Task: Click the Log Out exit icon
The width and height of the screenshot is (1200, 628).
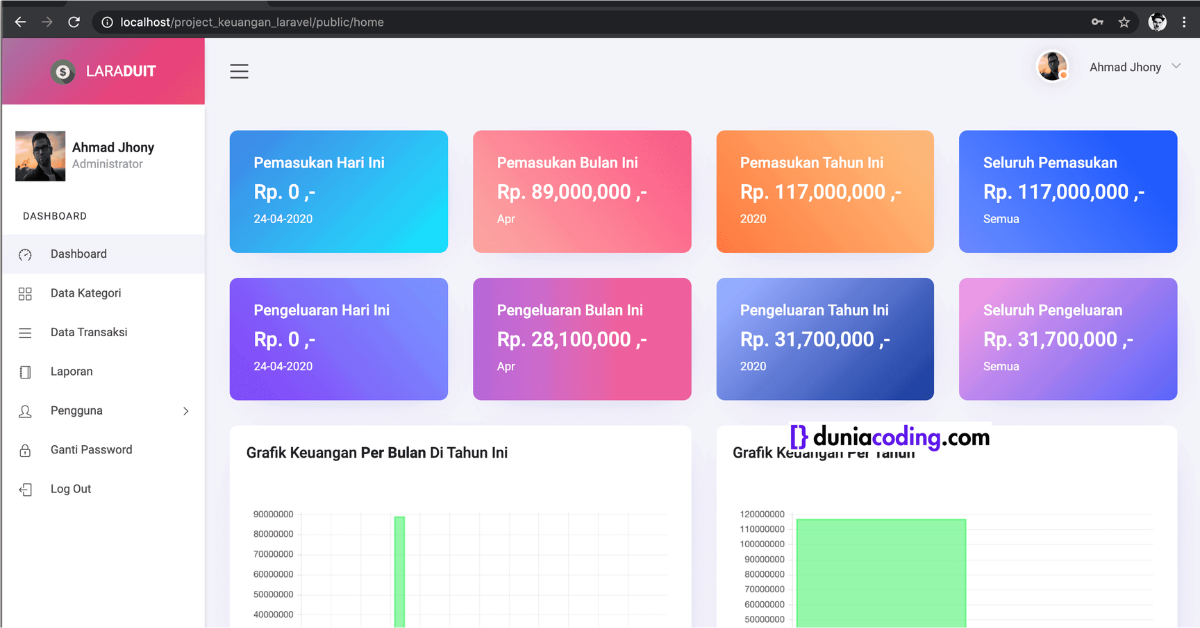Action: tap(27, 488)
